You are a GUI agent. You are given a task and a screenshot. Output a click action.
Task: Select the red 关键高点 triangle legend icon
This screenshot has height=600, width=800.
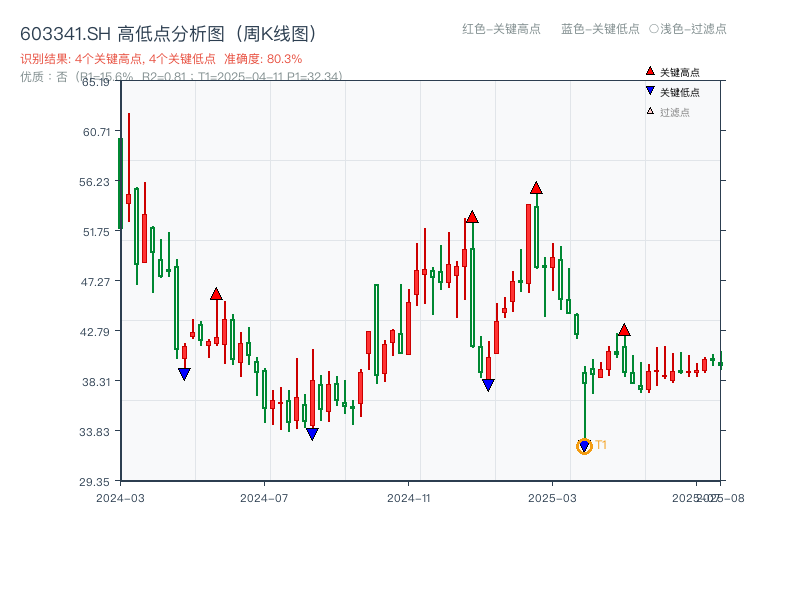[x=649, y=70]
